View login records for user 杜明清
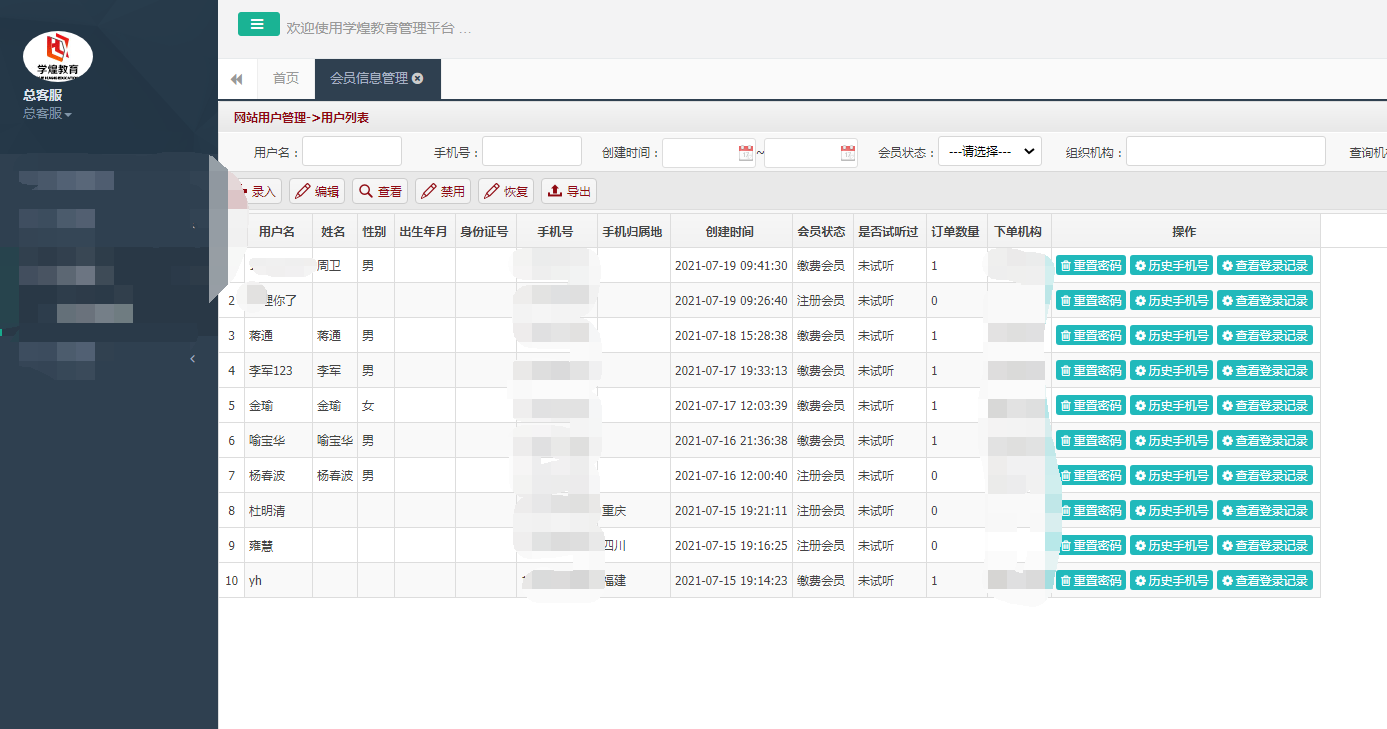This screenshot has width=1387, height=729. [x=1263, y=511]
